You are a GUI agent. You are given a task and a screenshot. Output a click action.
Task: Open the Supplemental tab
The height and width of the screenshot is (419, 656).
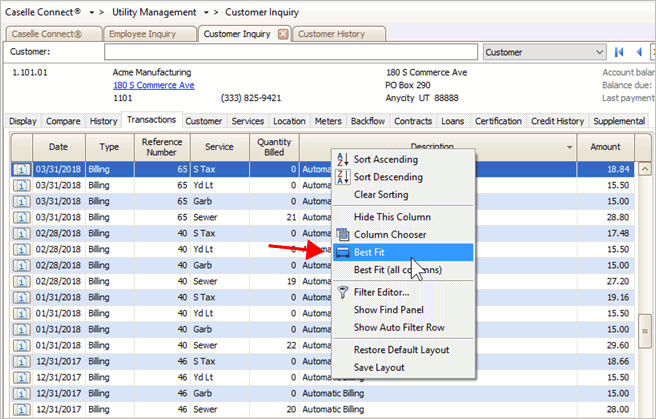[619, 121]
